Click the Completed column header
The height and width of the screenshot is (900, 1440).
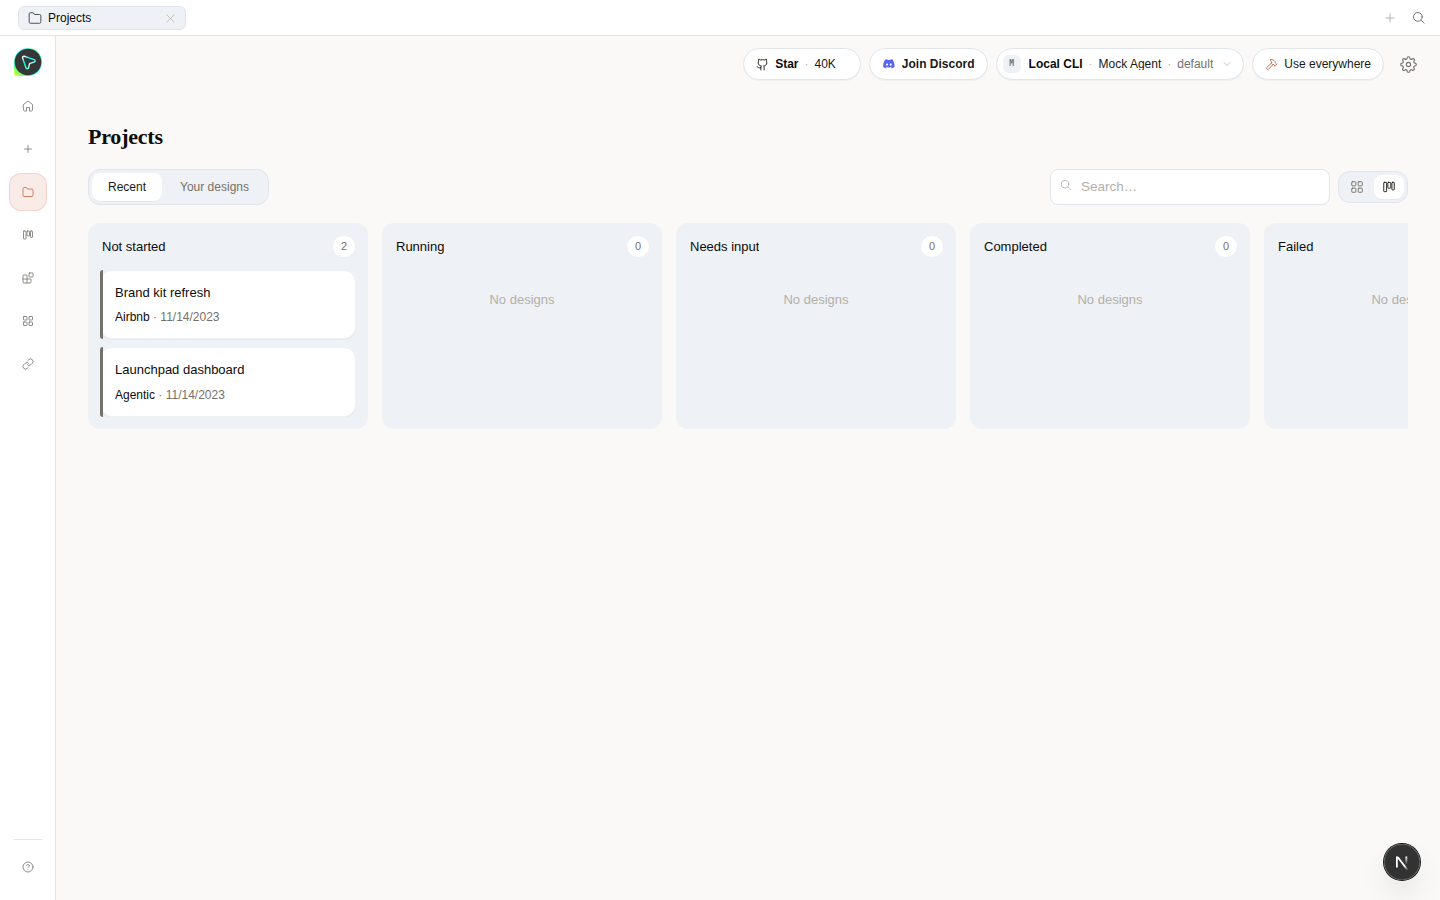[x=1015, y=247]
